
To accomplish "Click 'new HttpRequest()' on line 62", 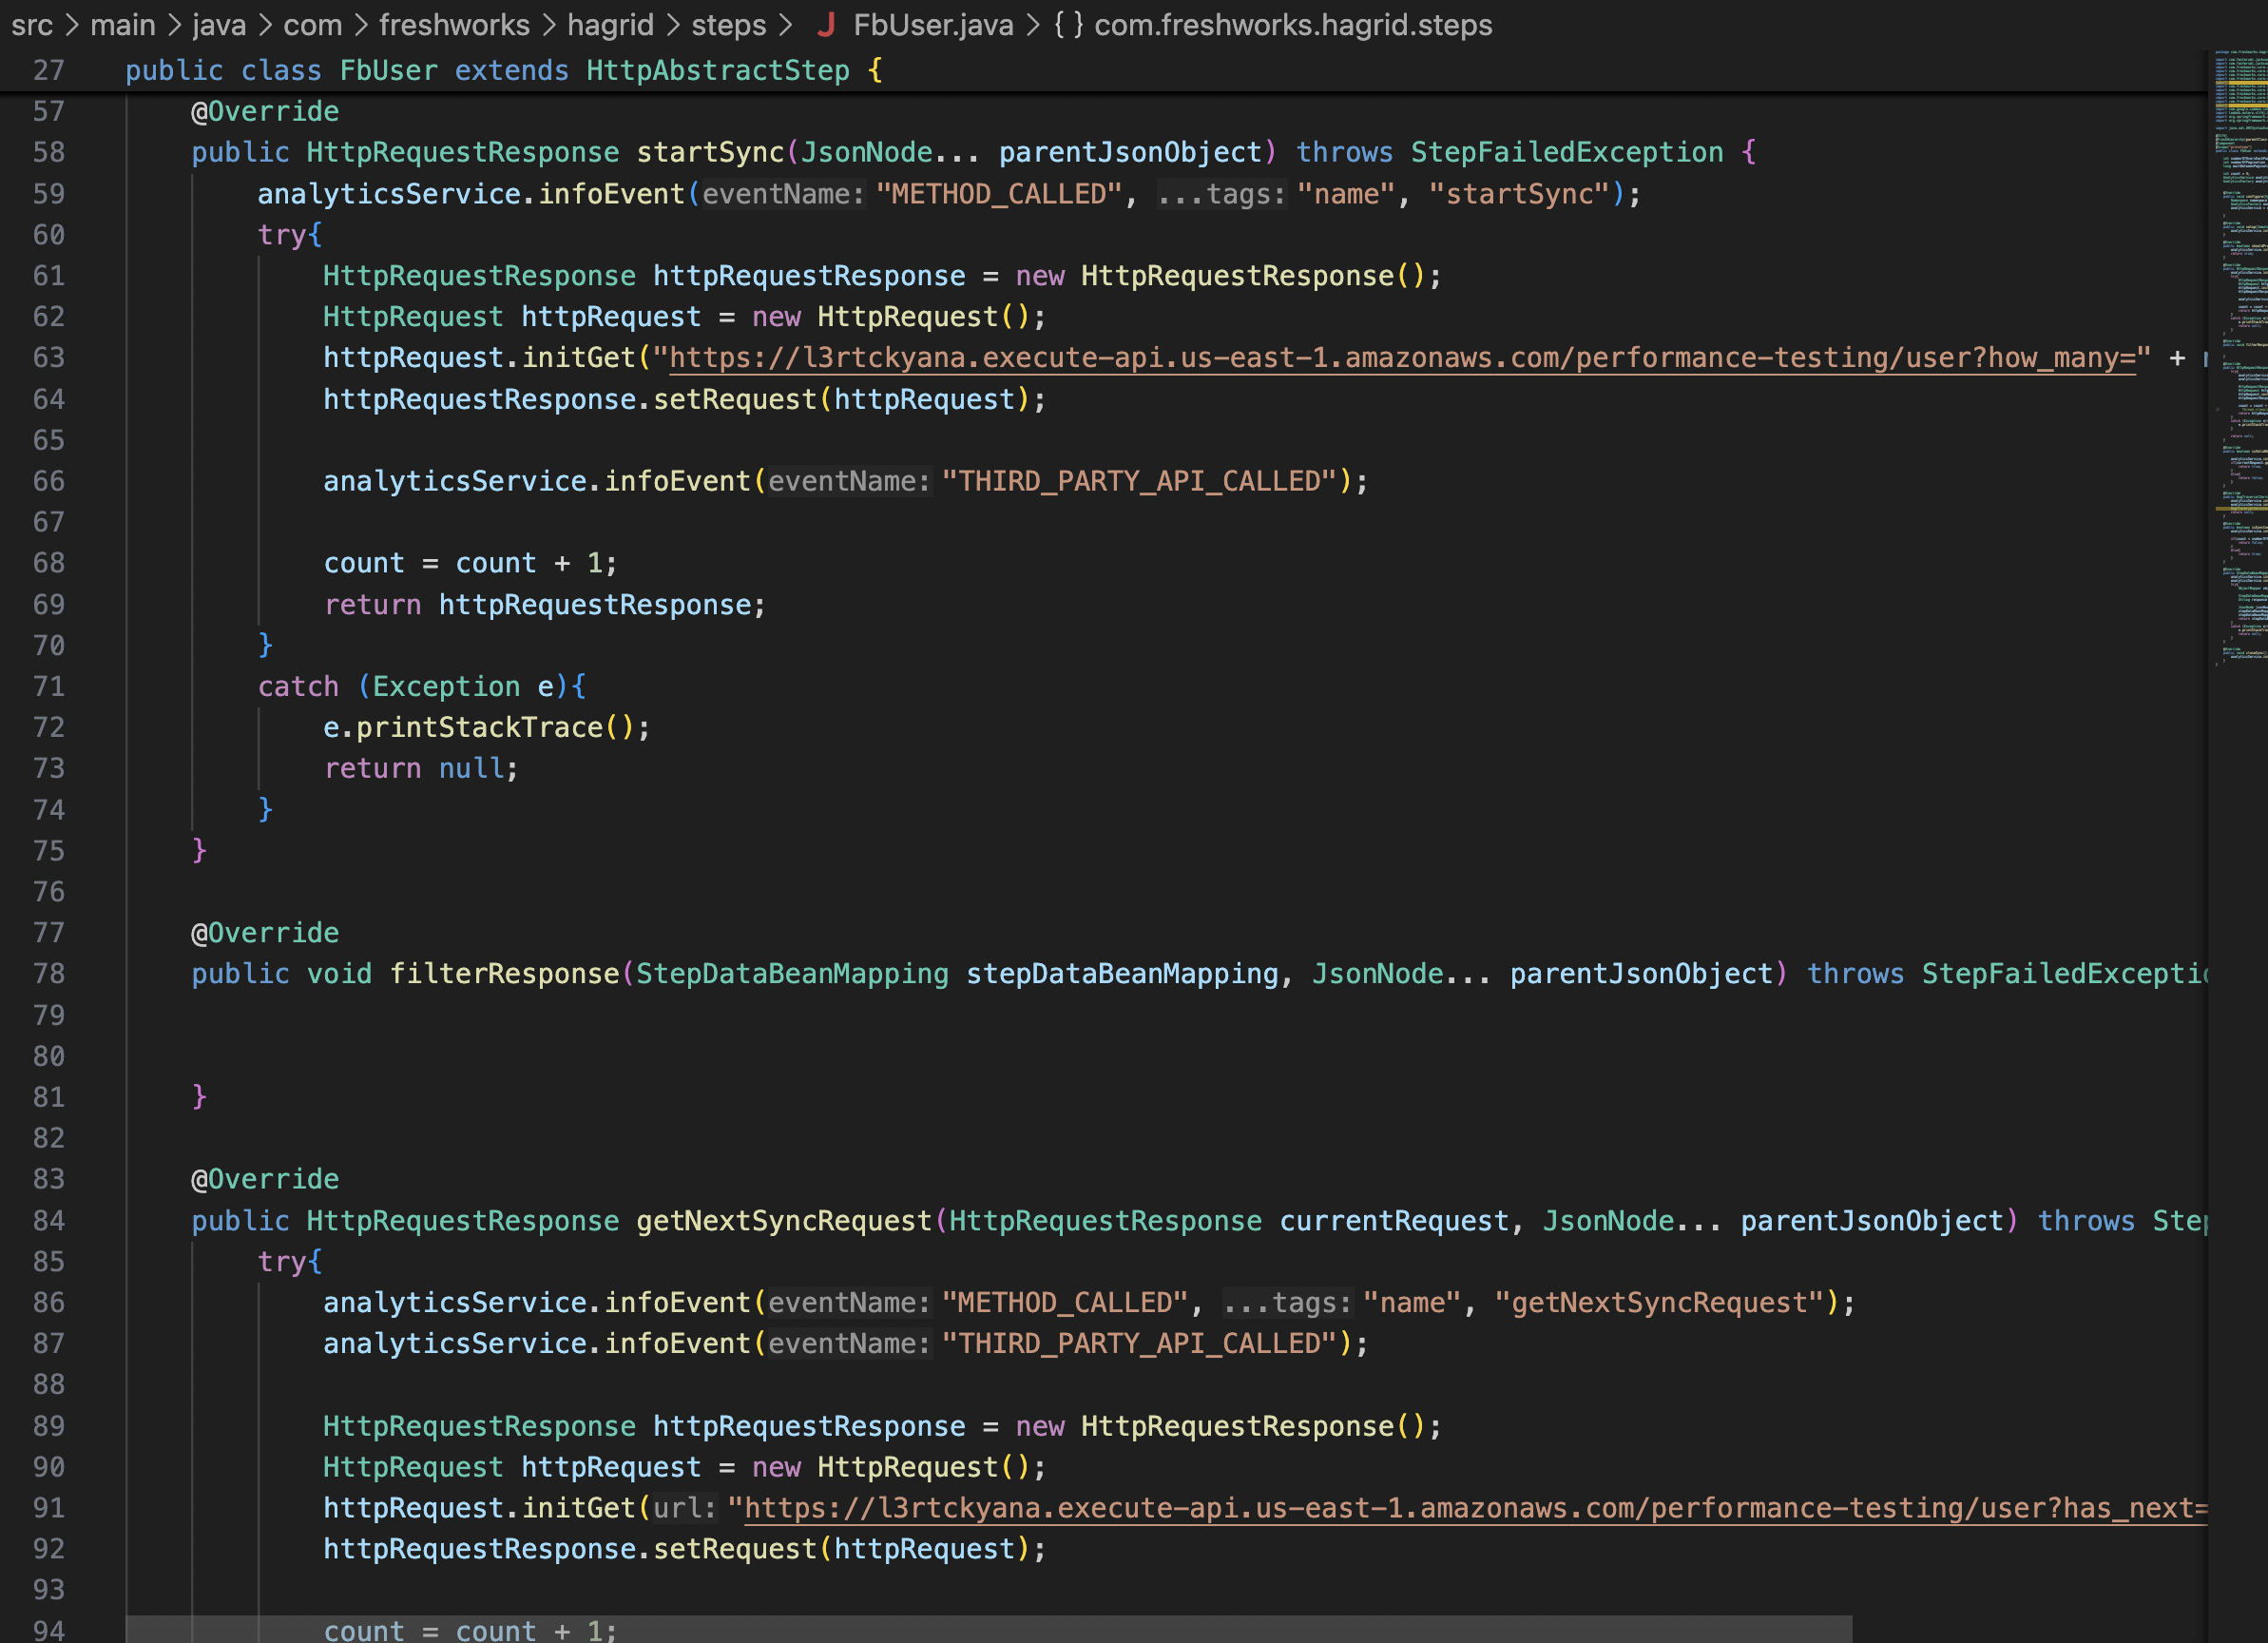I will click(890, 317).
